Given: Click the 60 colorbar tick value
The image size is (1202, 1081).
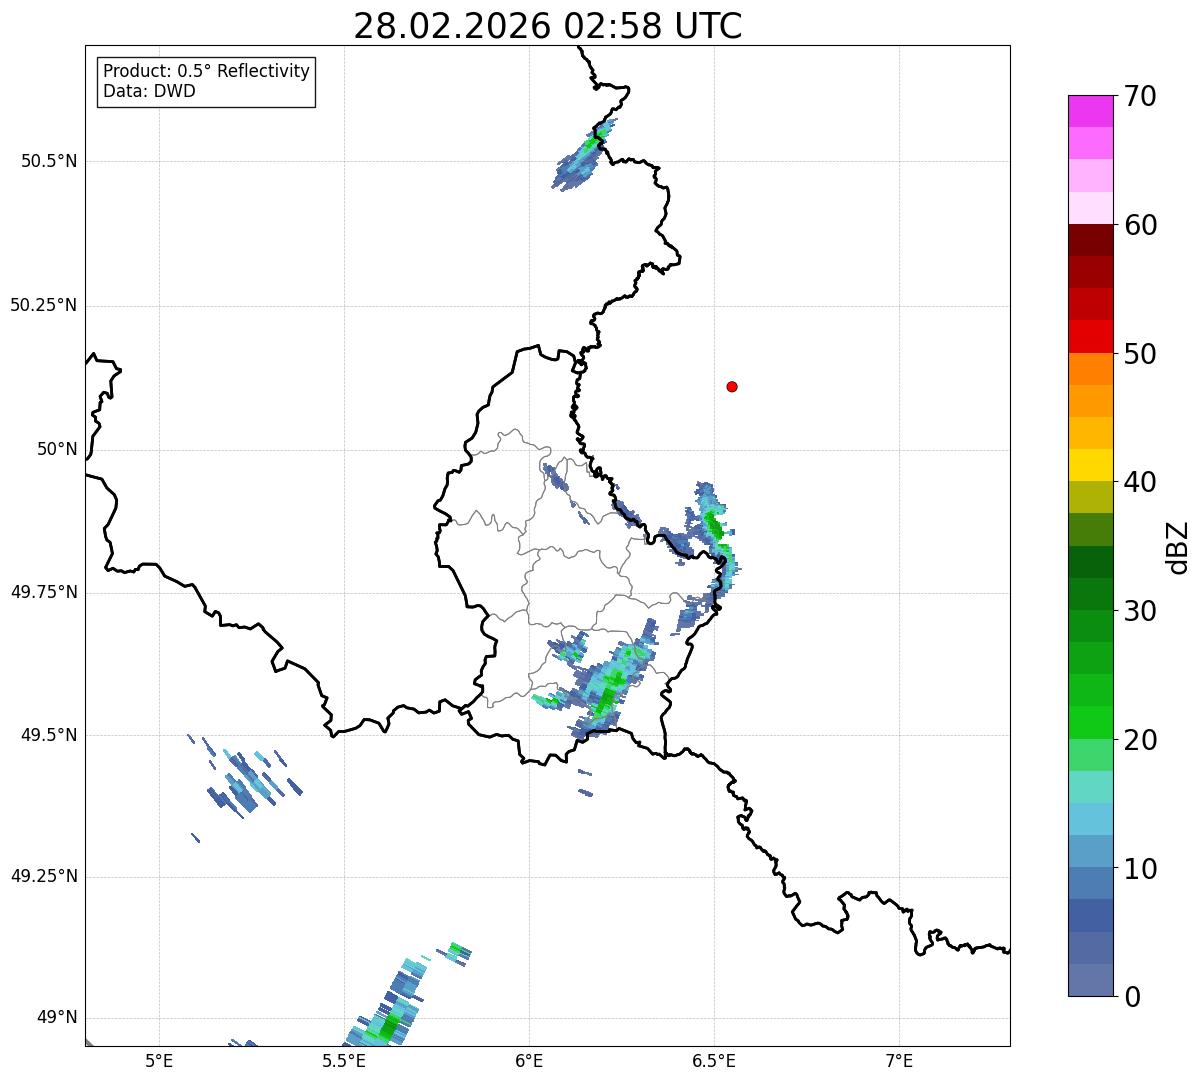Looking at the screenshot, I should point(1140,225).
